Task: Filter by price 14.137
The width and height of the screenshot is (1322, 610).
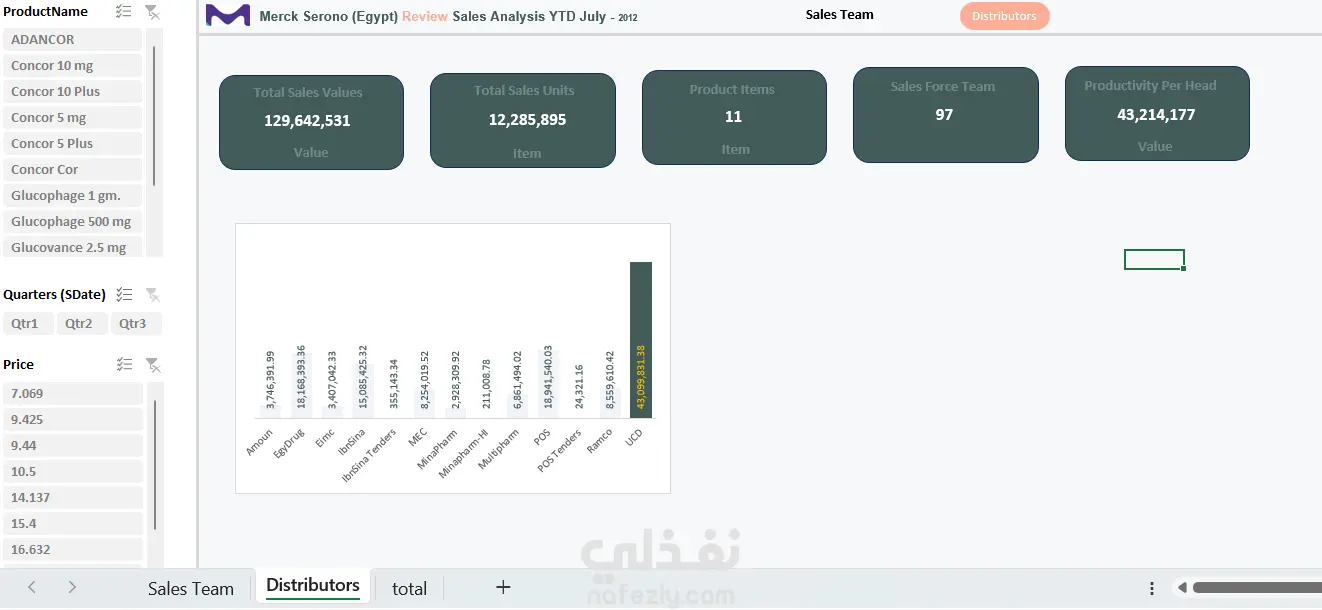Action: coord(73,497)
